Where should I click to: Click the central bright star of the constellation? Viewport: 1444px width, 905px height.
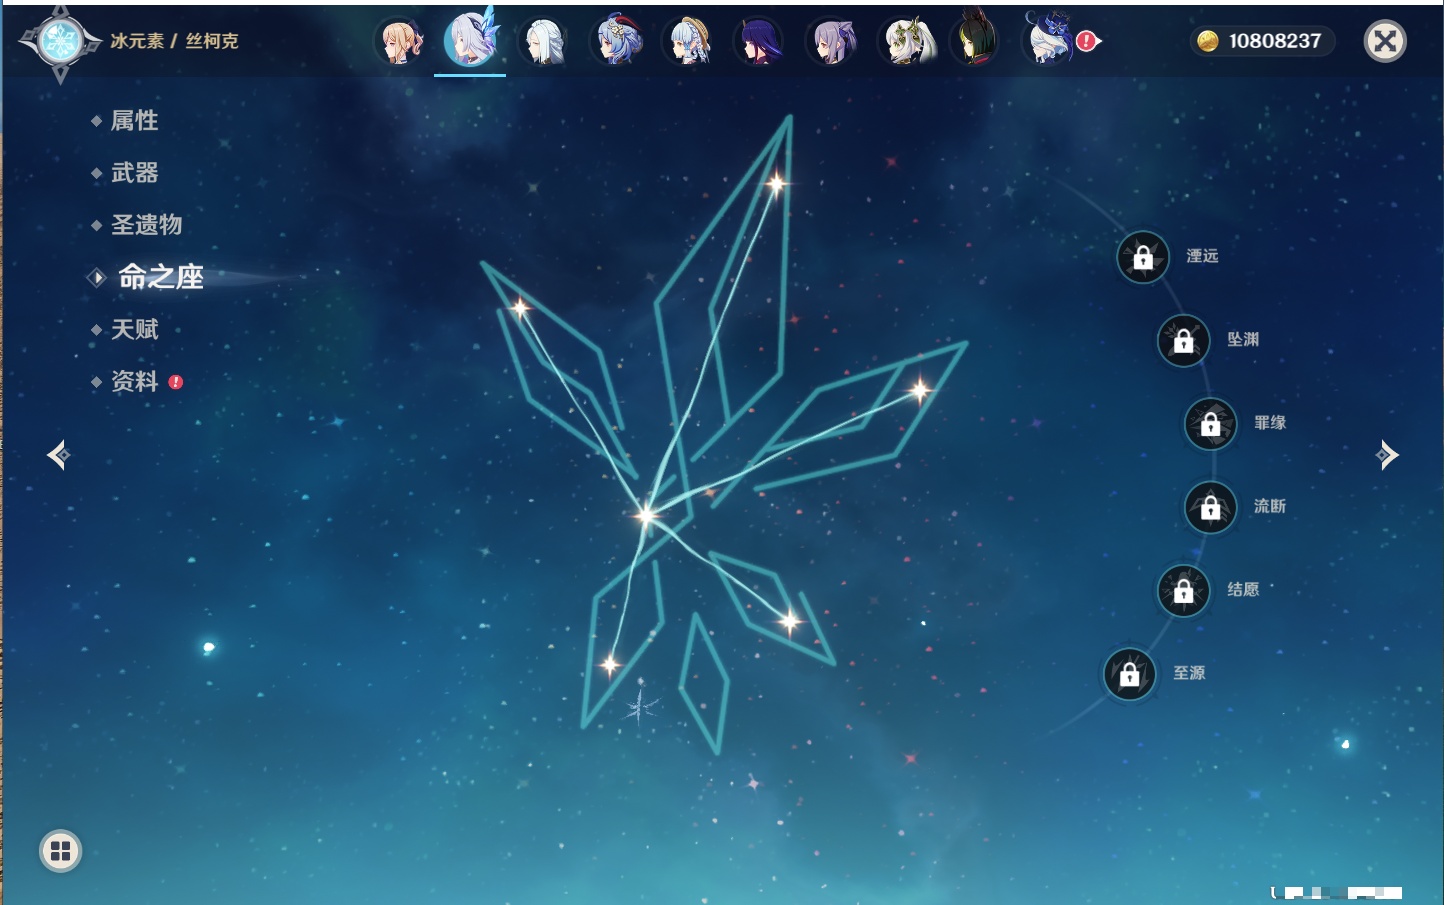(x=646, y=515)
